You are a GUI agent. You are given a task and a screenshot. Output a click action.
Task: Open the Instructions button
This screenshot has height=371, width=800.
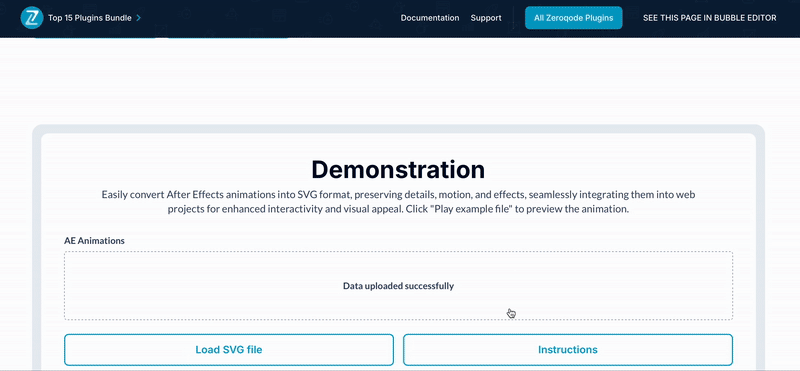point(567,350)
